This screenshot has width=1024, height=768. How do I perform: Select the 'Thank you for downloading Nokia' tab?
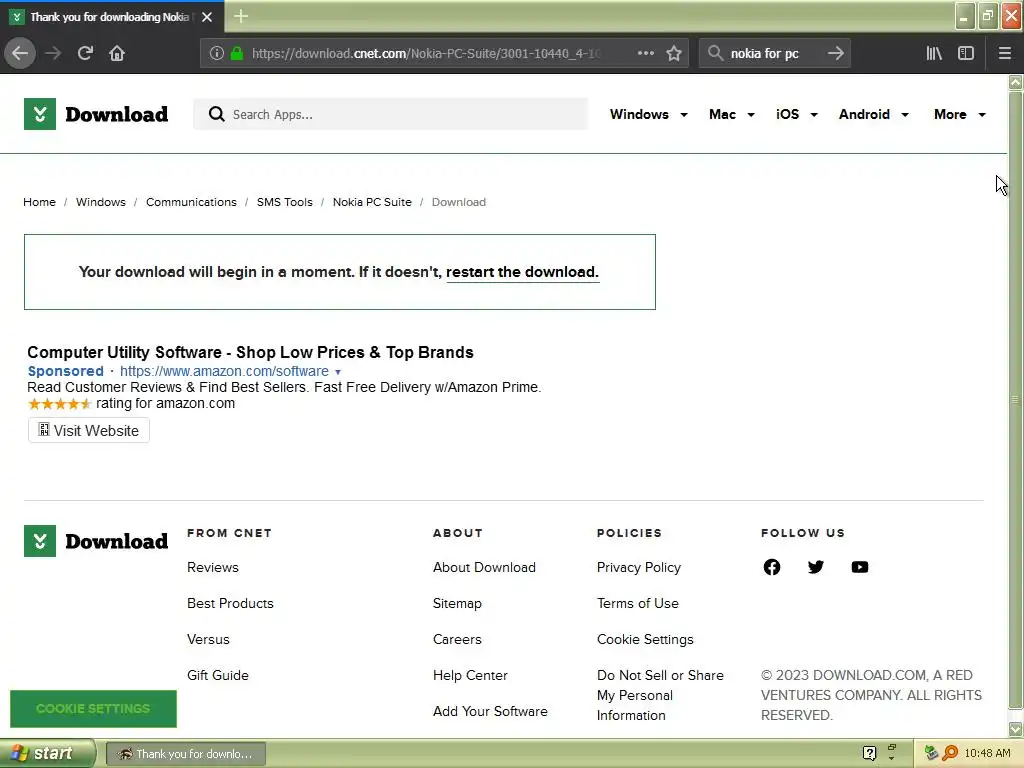(112, 17)
